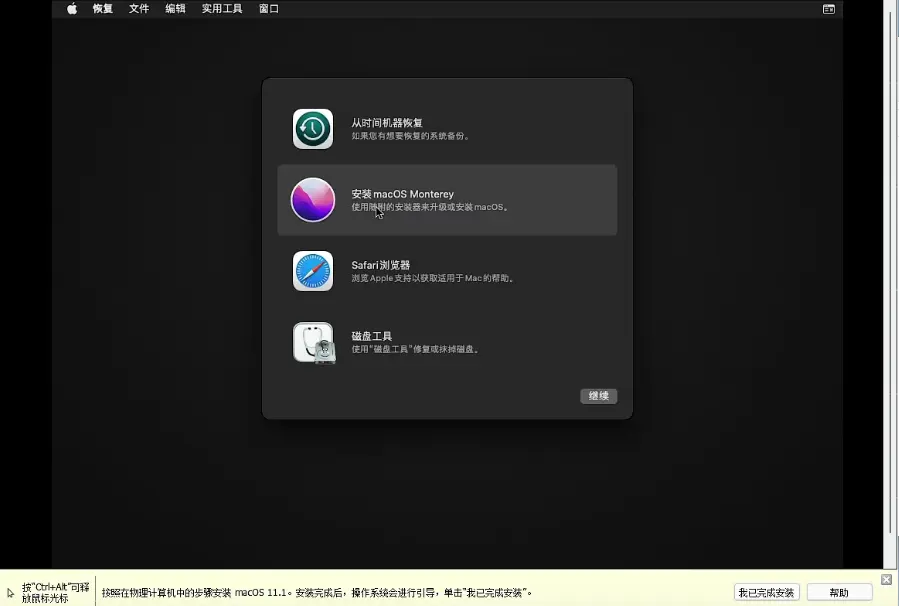899x606 pixels.
Task: Choose the Safari浏览器 option title
Action: [x=381, y=265]
